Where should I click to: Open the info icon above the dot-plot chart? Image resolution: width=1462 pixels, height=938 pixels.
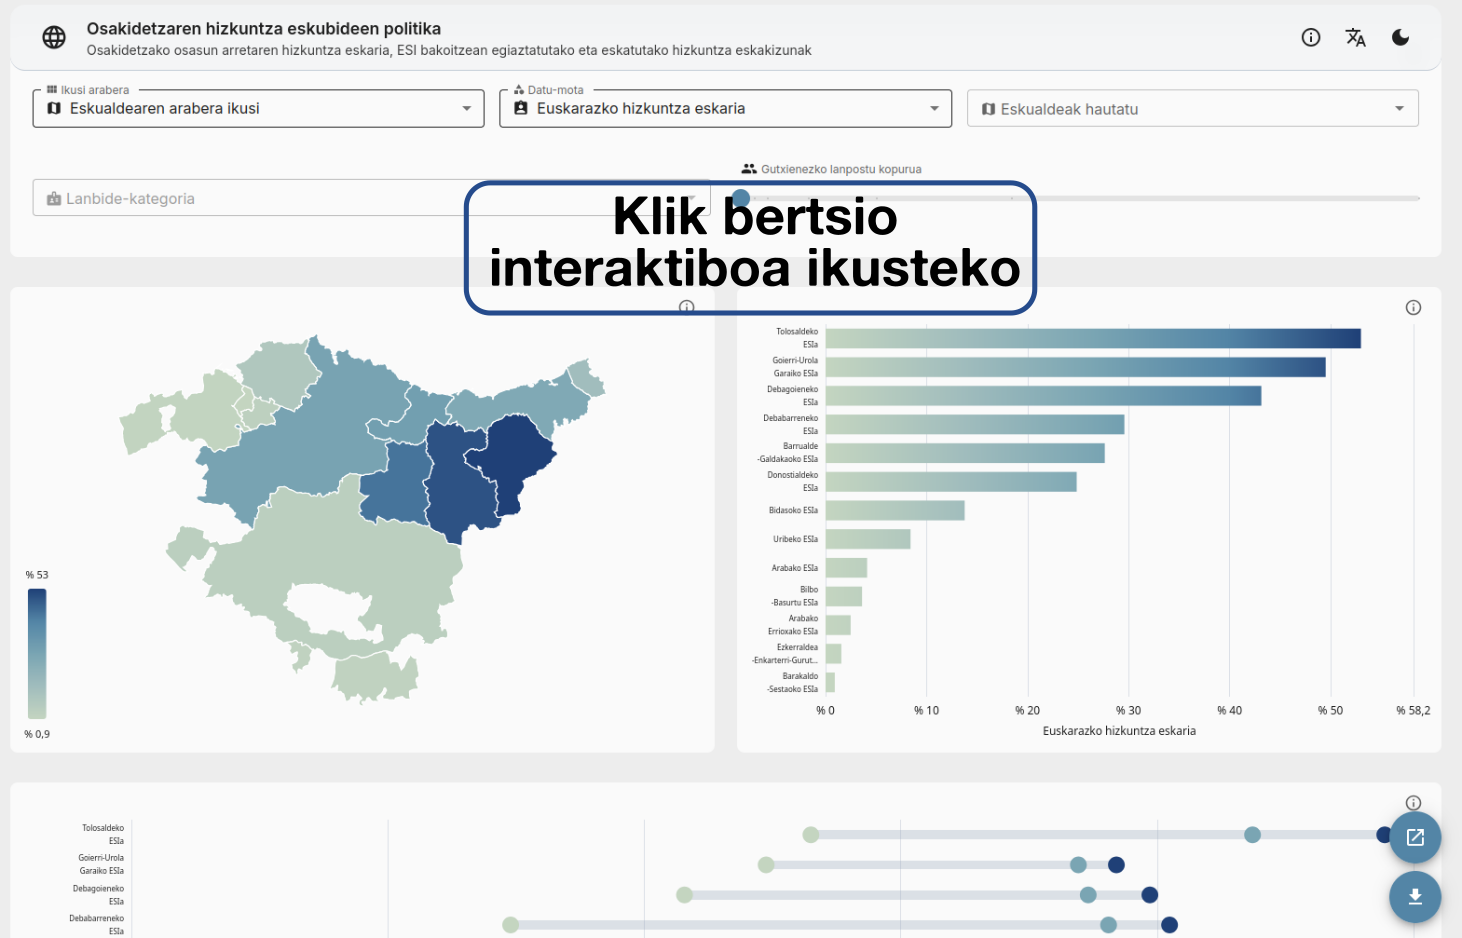pos(1413,802)
